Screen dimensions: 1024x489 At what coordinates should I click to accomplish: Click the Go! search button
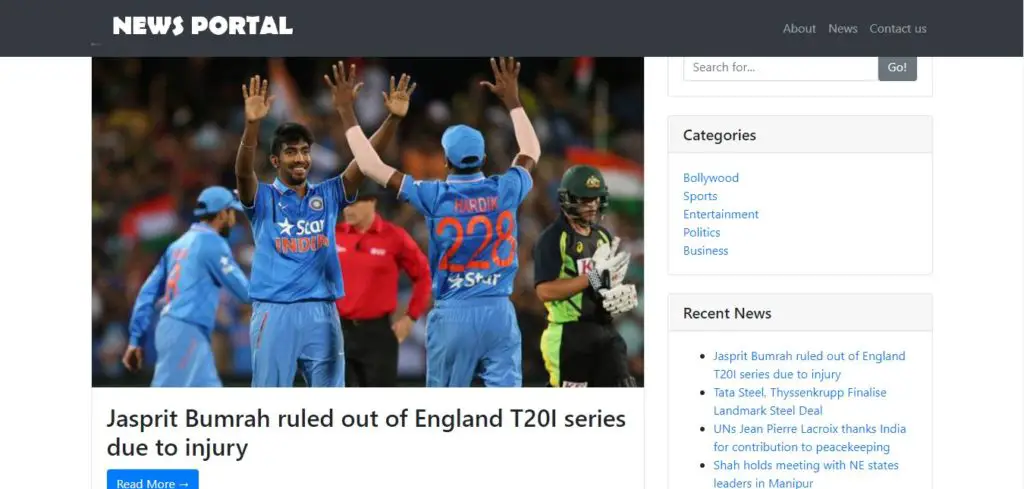click(897, 67)
